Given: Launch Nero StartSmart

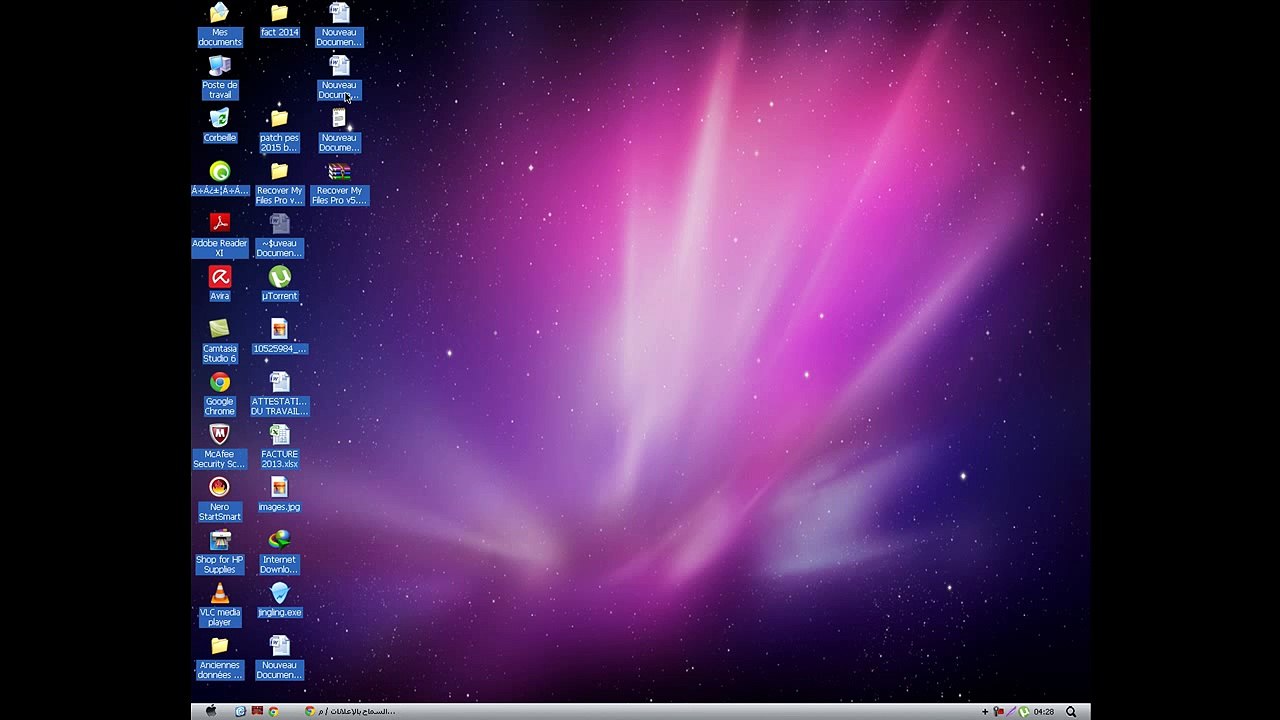Looking at the screenshot, I should [x=219, y=501].
